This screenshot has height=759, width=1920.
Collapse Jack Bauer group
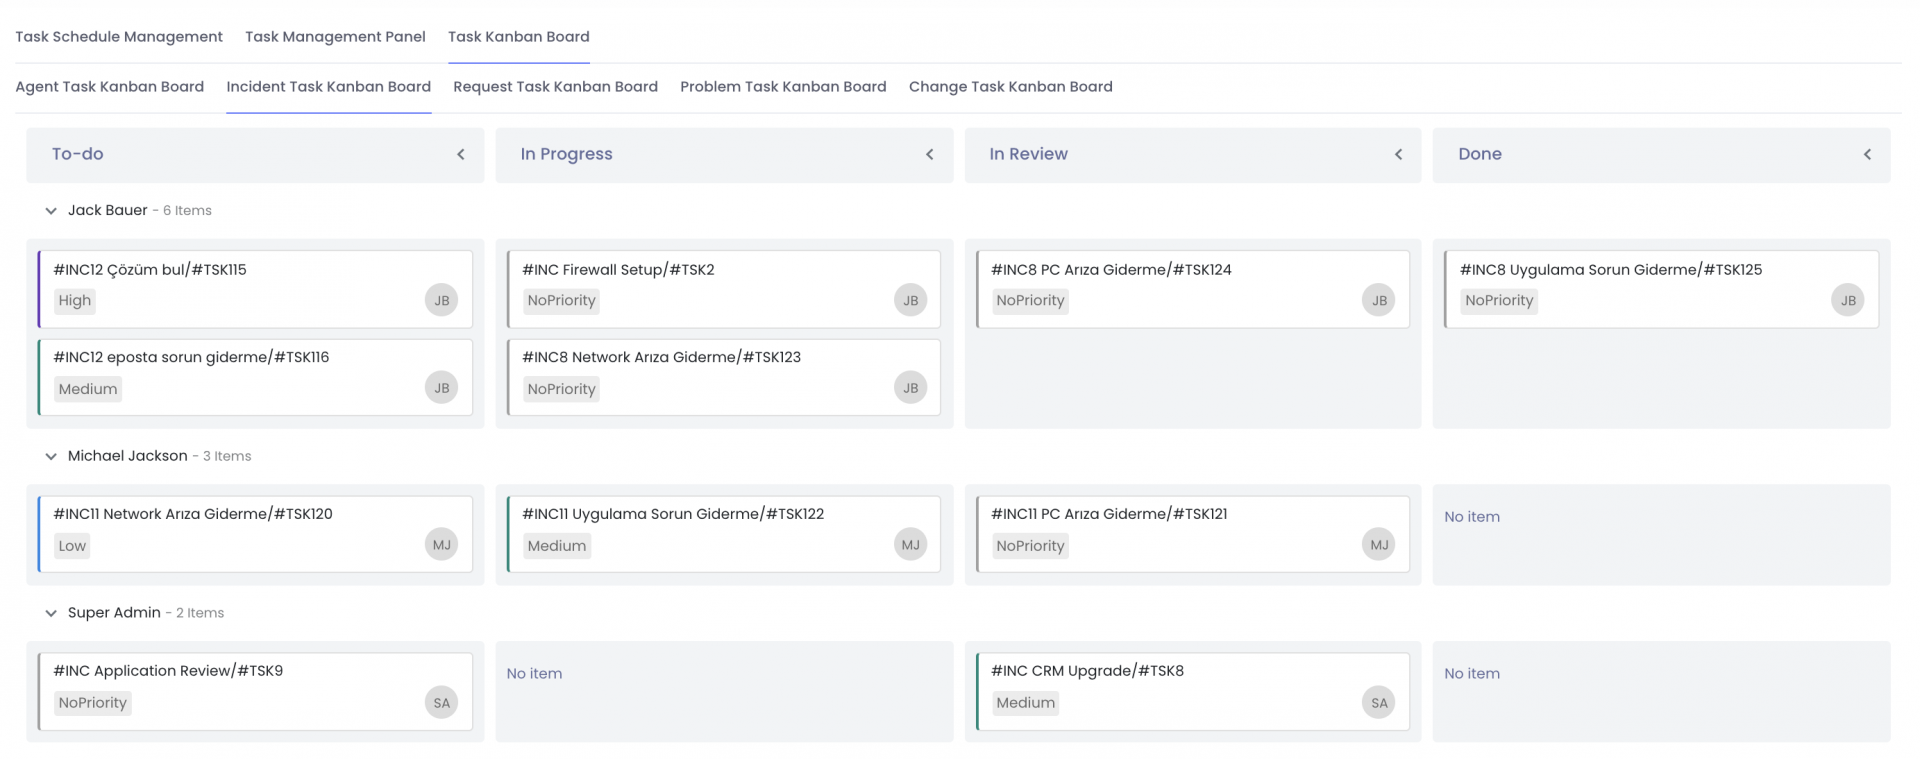(x=51, y=211)
